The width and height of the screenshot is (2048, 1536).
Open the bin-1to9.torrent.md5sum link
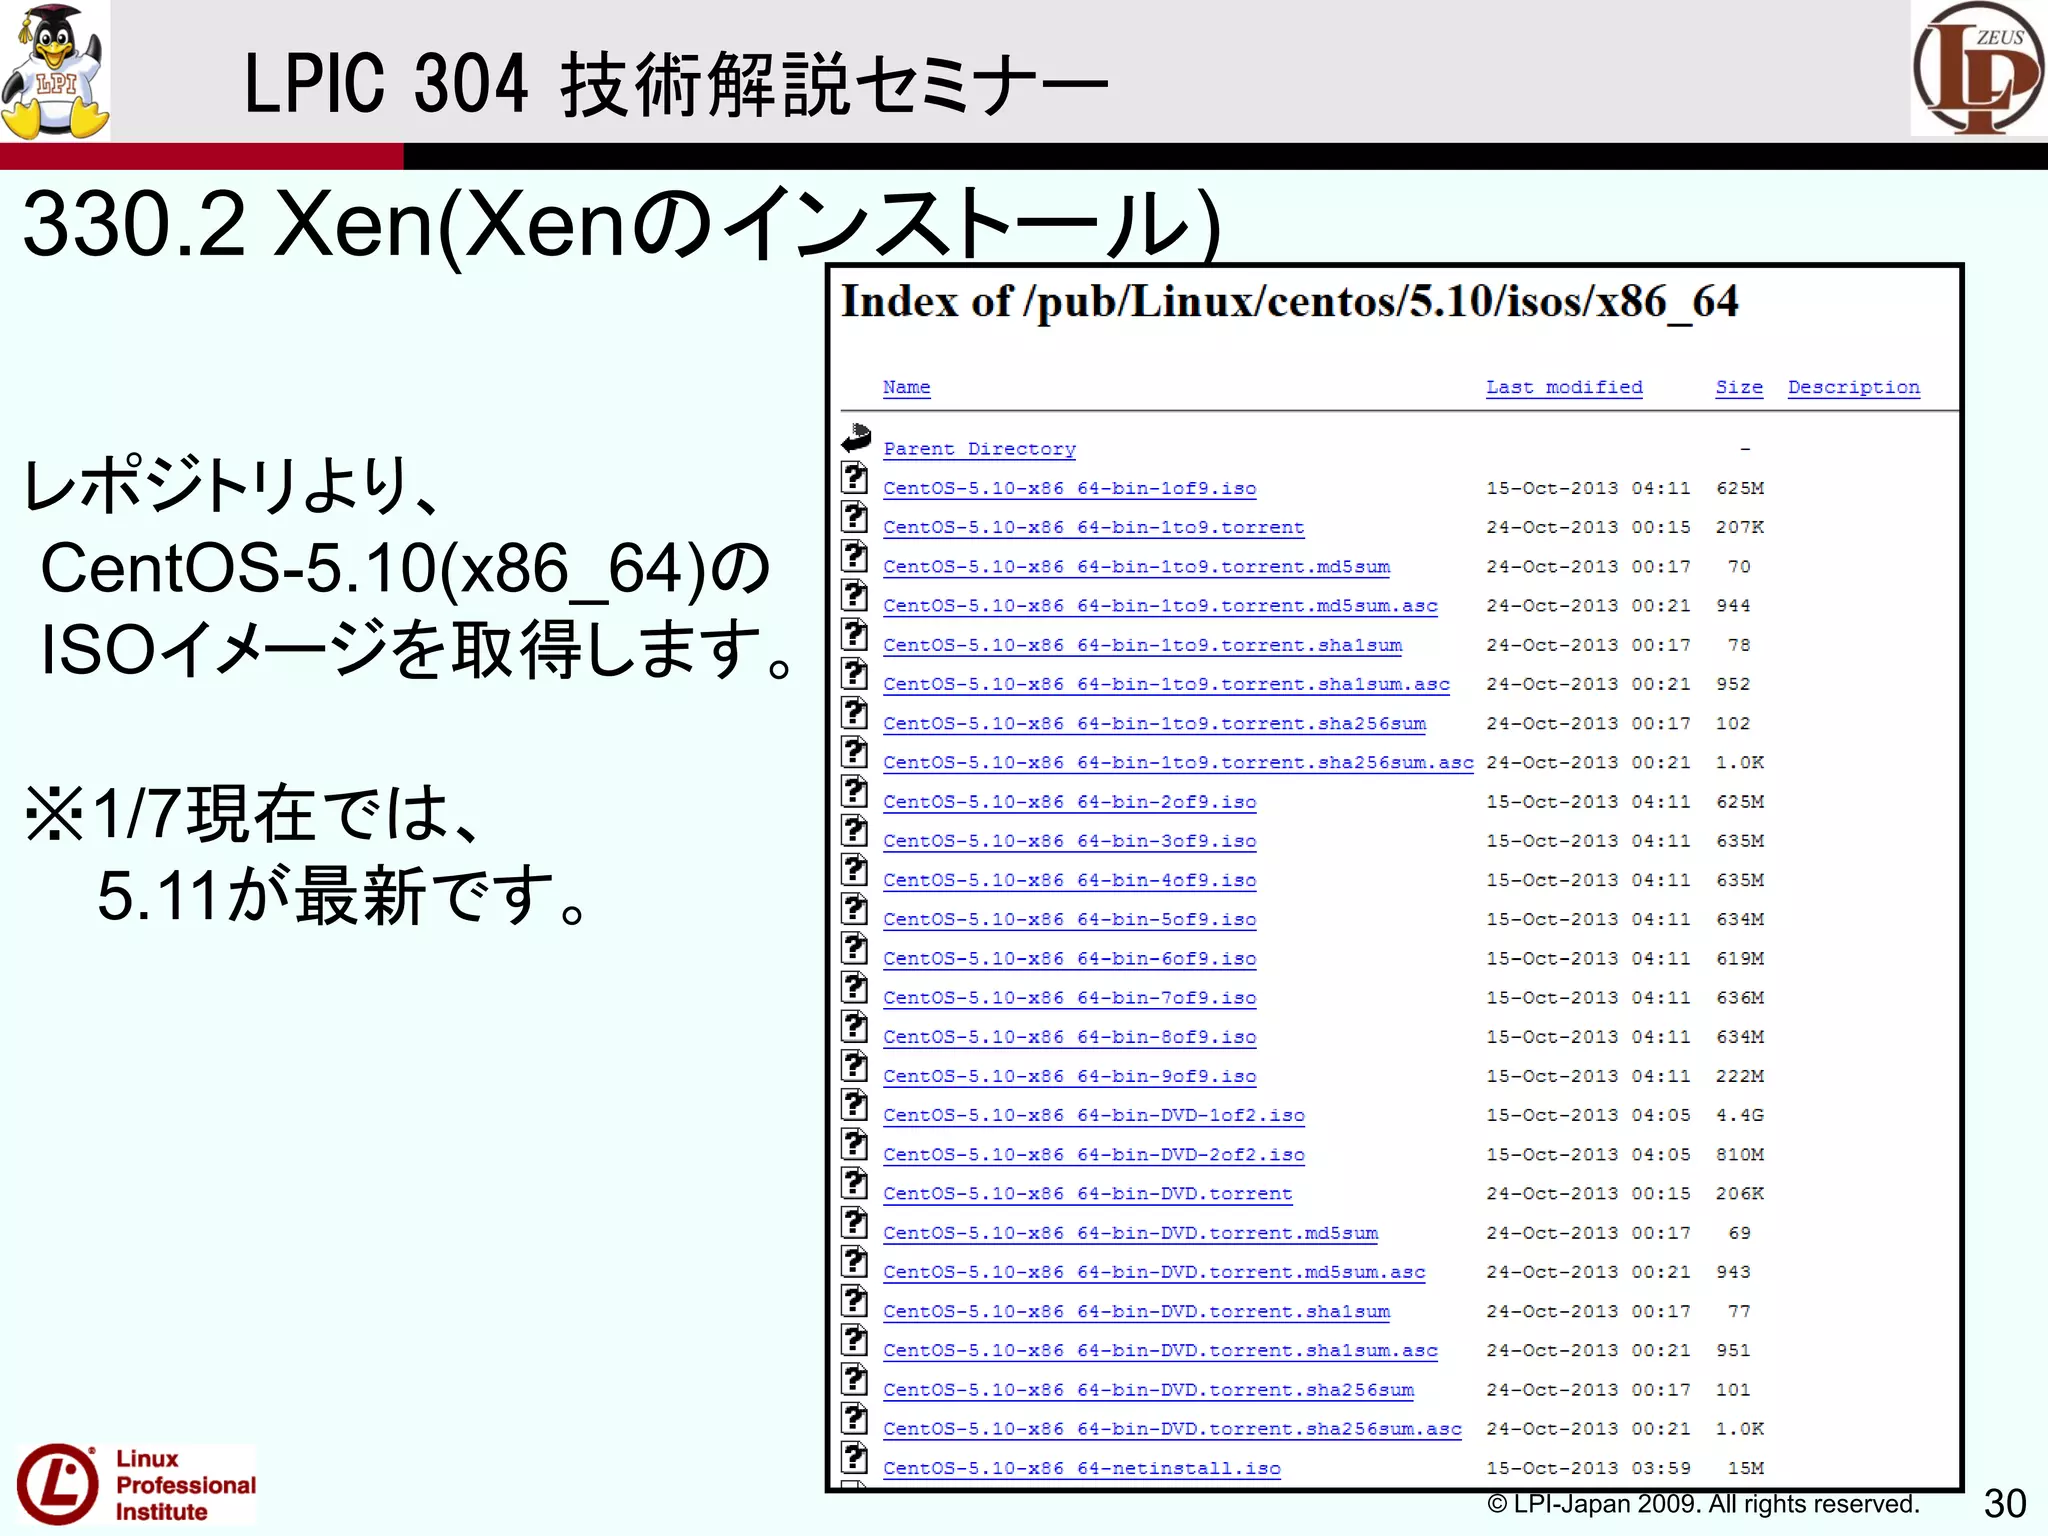point(1136,566)
